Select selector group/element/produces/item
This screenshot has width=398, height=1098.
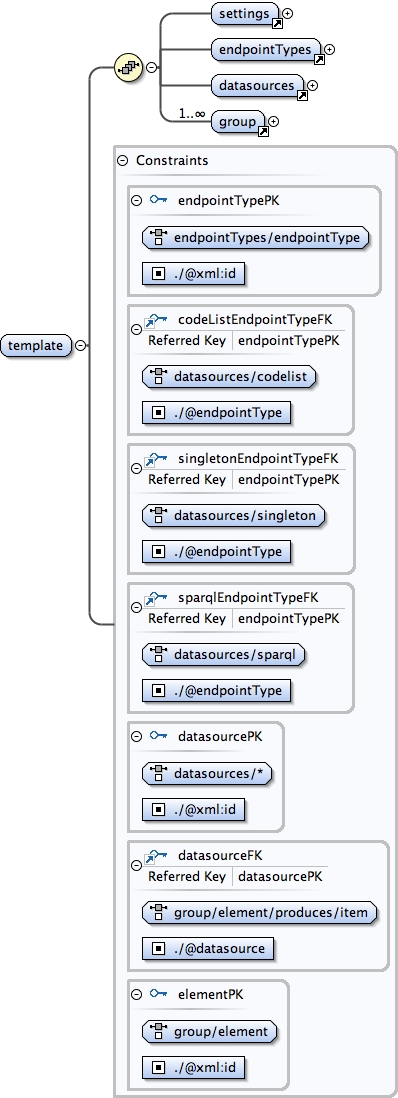260,912
